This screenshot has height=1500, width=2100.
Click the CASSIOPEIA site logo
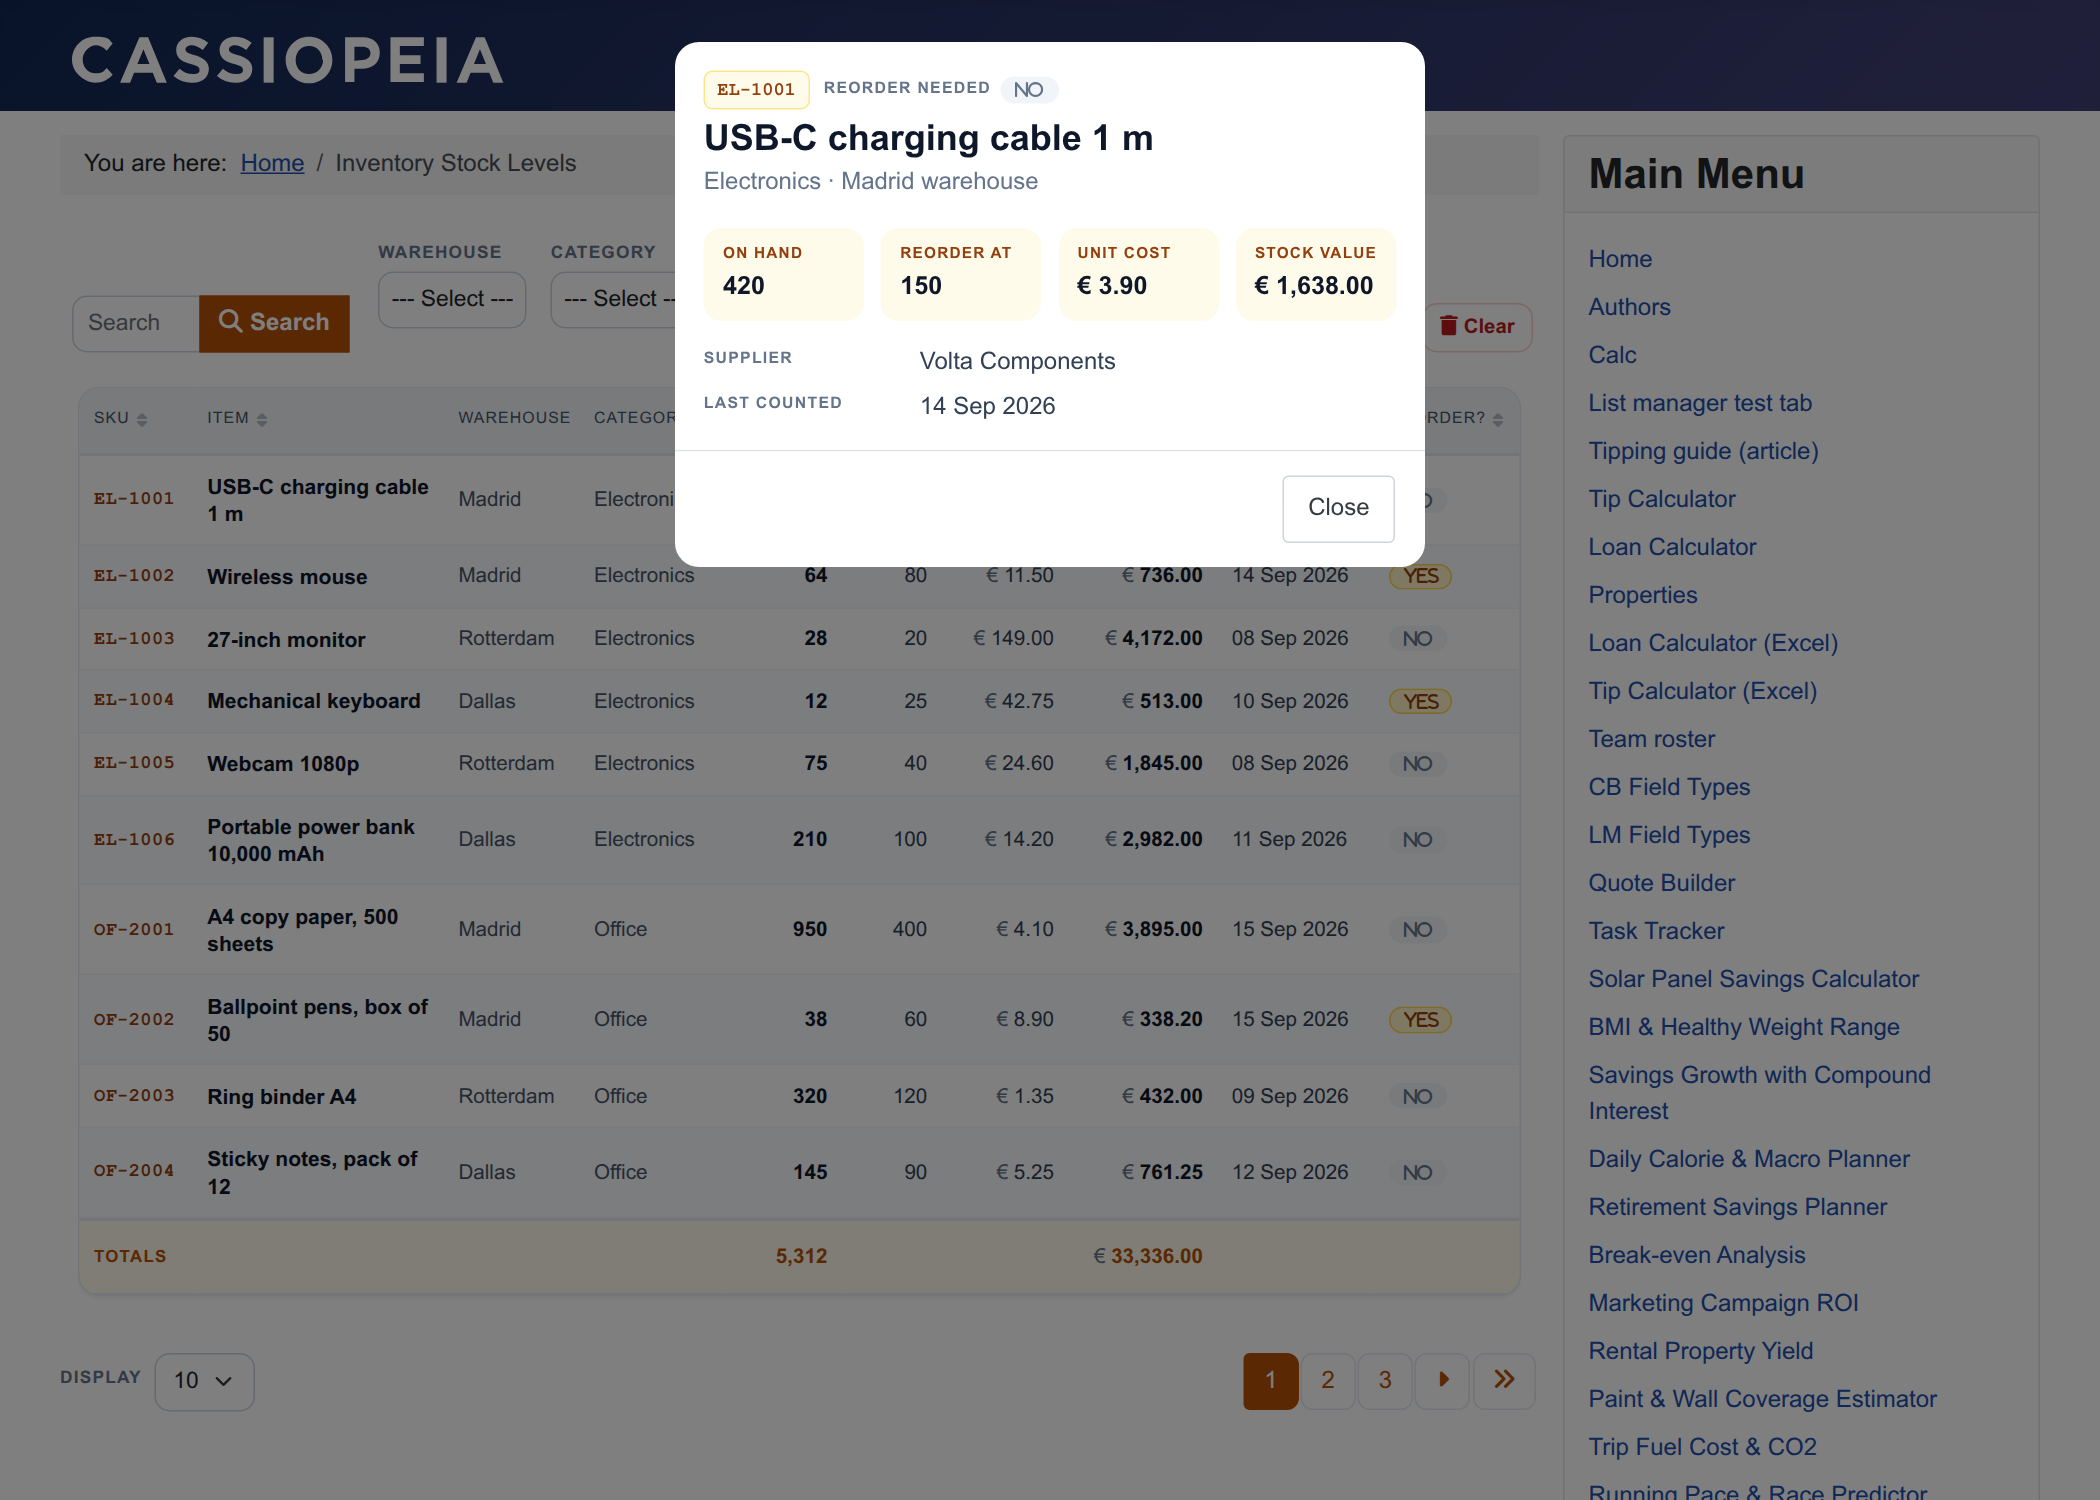pos(287,60)
